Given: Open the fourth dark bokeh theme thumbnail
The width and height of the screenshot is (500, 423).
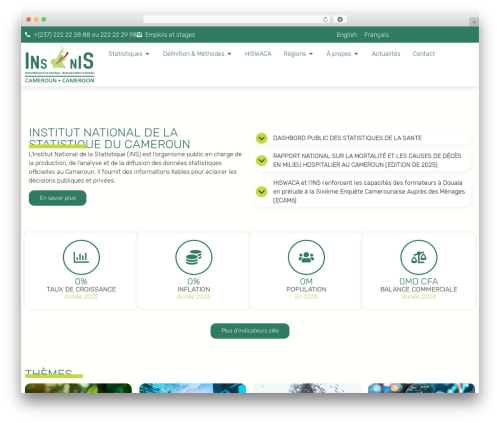Looking at the screenshot, I should pyautogui.click(x=421, y=388).
